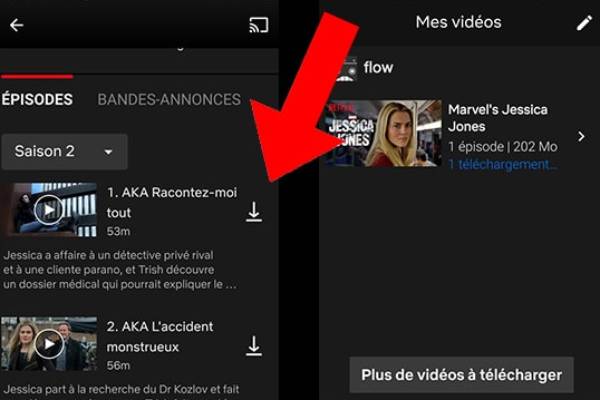Open the Saison 2 dropdown
The image size is (600, 400).
[x=64, y=152]
